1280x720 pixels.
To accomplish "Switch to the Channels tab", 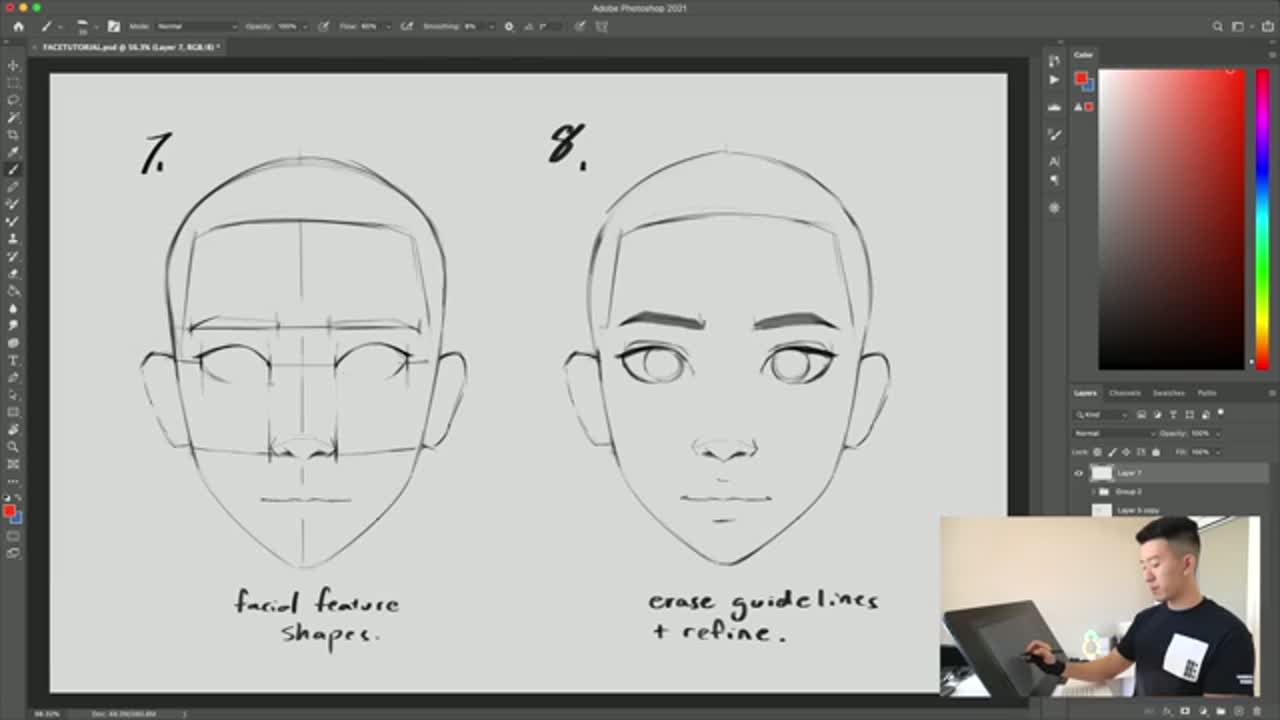I will (1125, 393).
